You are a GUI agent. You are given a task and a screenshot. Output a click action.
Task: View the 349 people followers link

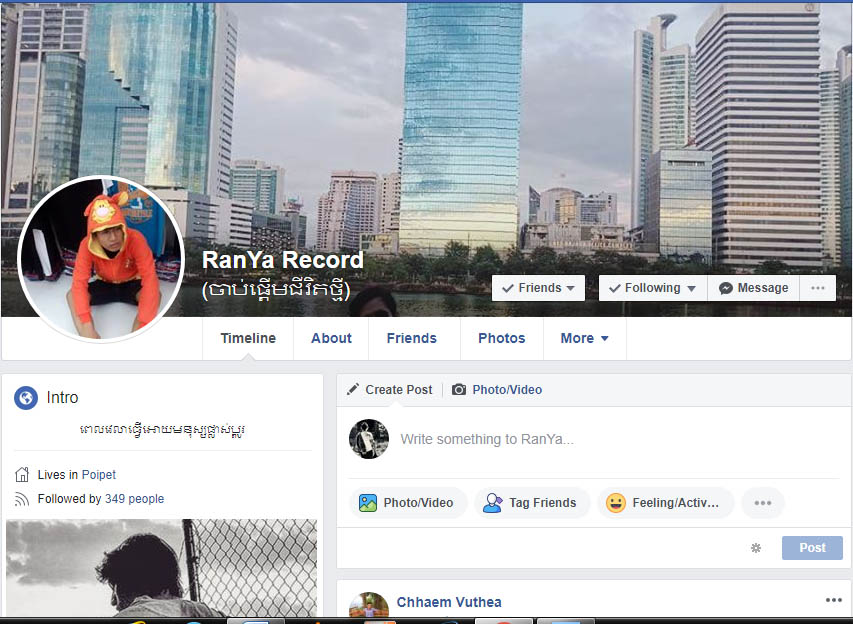[x=134, y=499]
